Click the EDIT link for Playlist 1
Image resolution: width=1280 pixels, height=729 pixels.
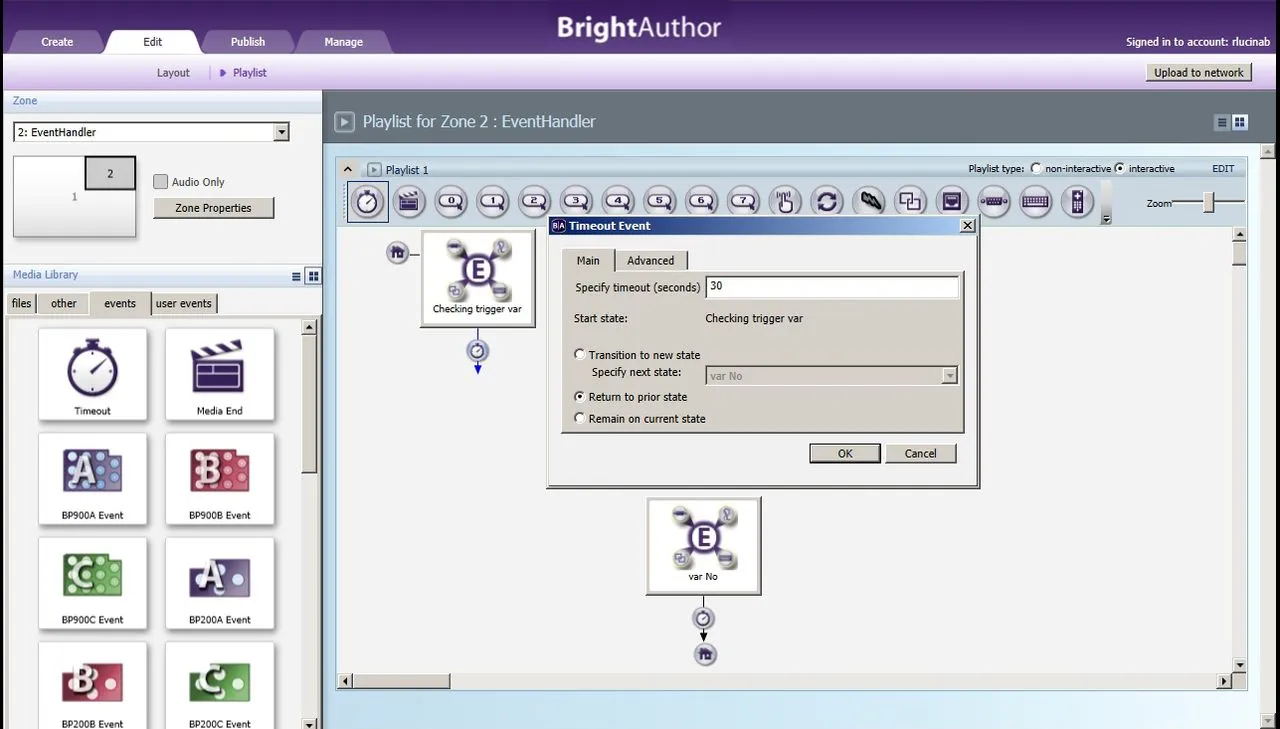[1223, 169]
